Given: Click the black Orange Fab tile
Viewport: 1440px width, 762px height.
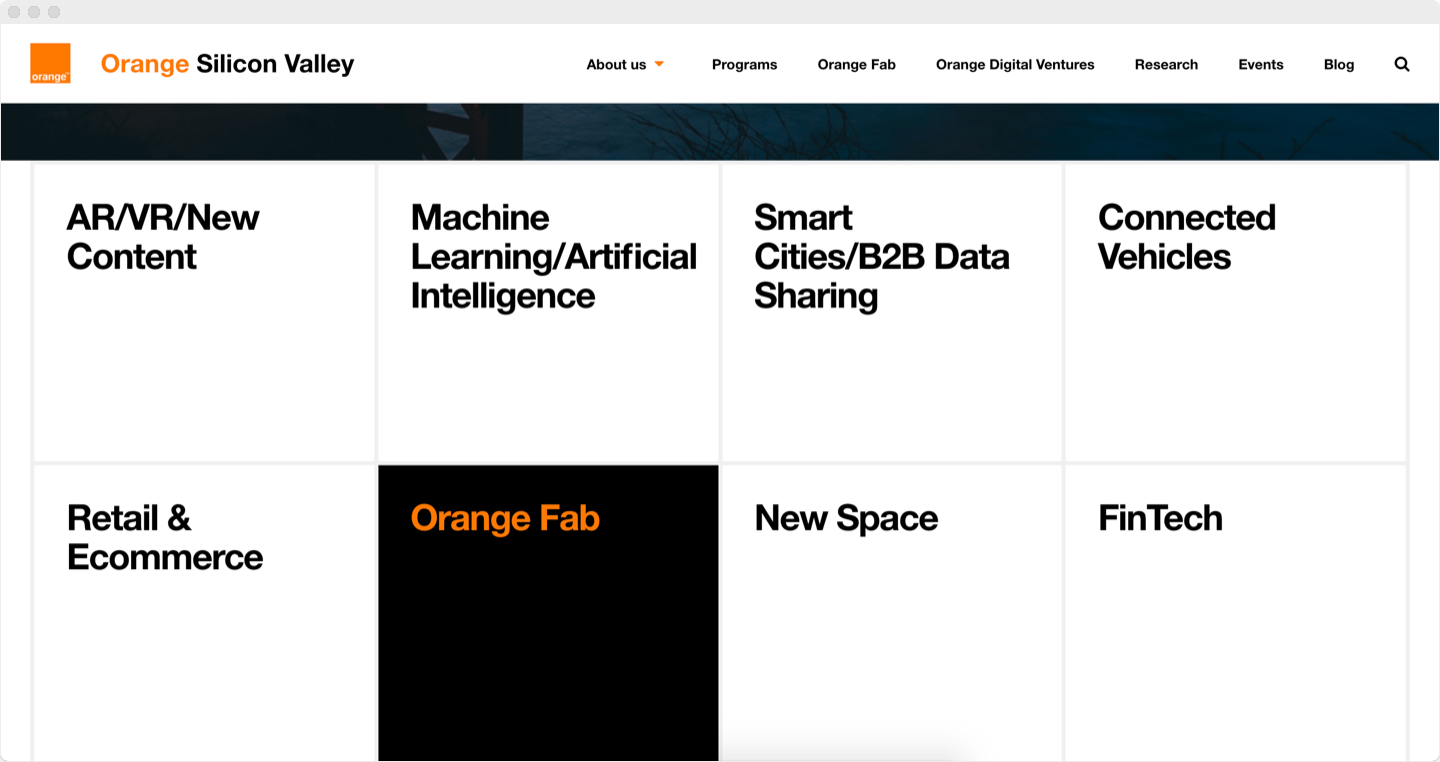Looking at the screenshot, I should pos(548,613).
